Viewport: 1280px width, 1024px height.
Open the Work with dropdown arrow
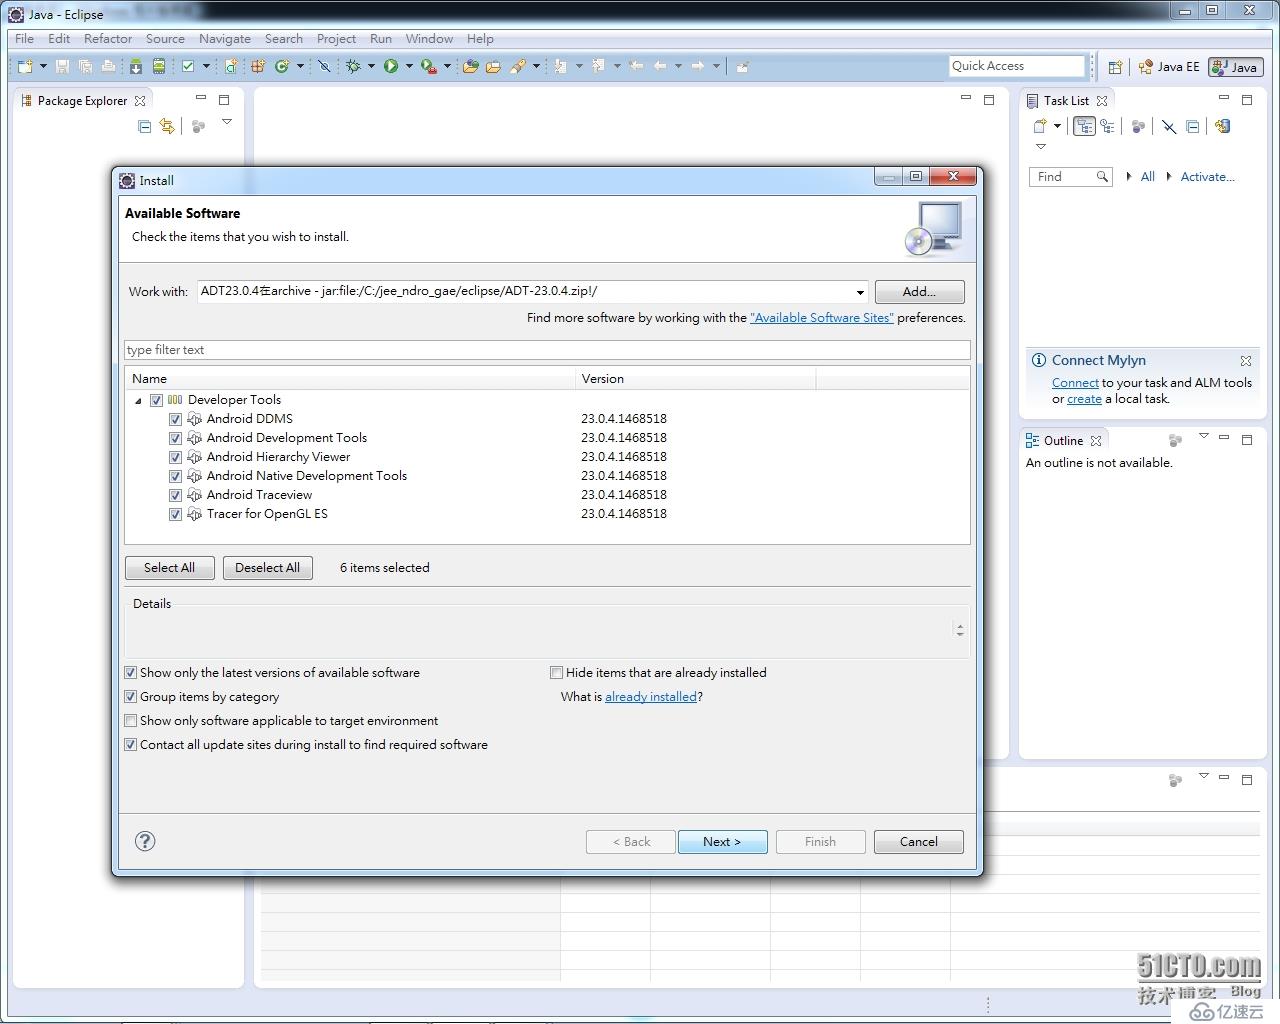tap(860, 292)
